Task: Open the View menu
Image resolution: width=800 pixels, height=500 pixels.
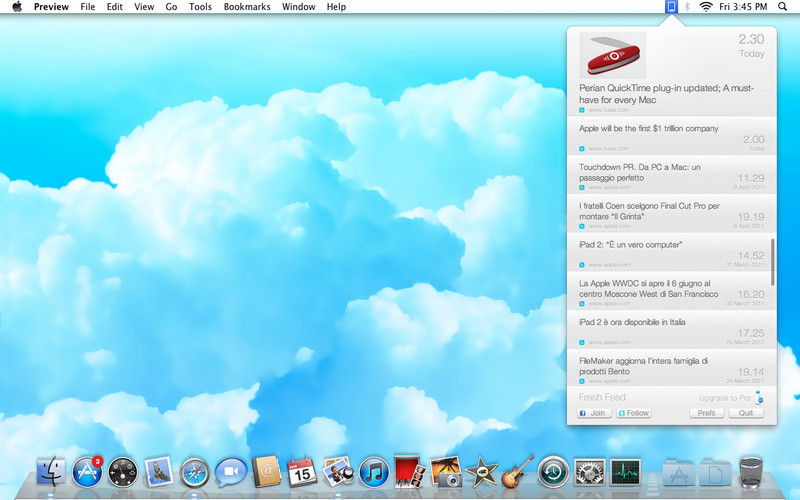Action: pos(144,7)
